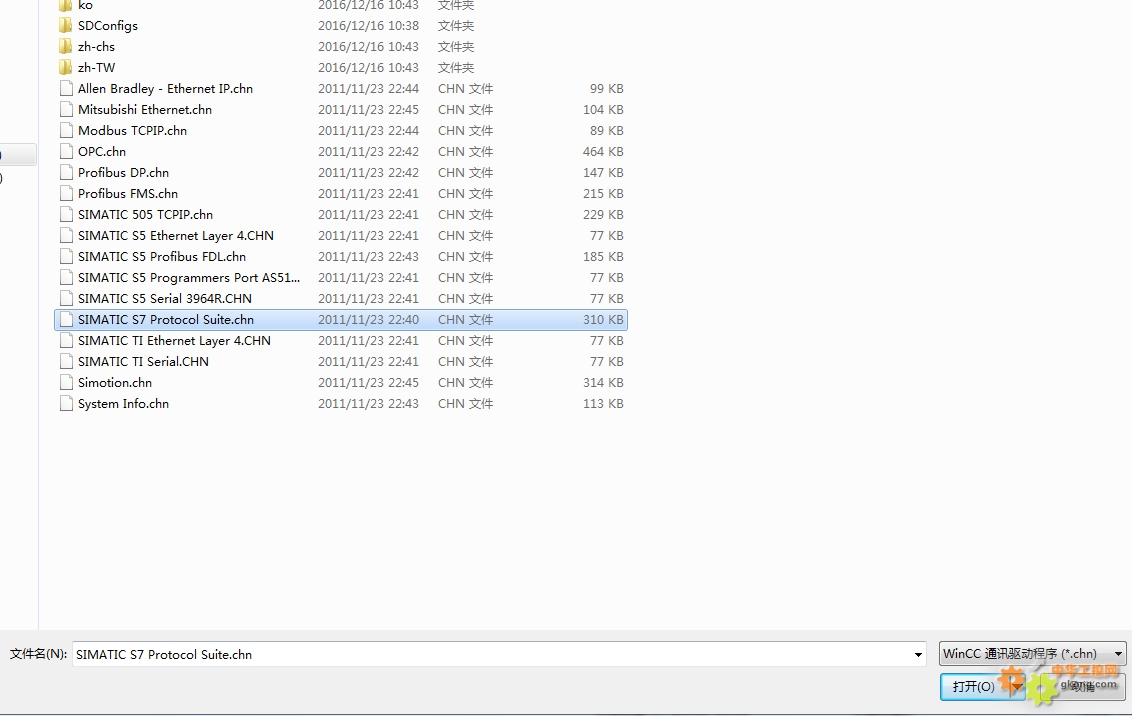Click CHN type cell of Profibus DP.chn
This screenshot has width=1132, height=716.
pyautogui.click(x=465, y=173)
